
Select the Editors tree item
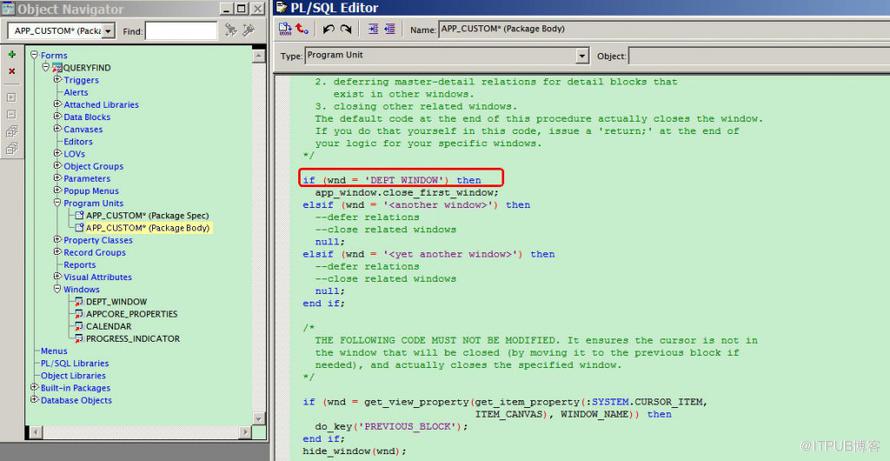[78, 141]
